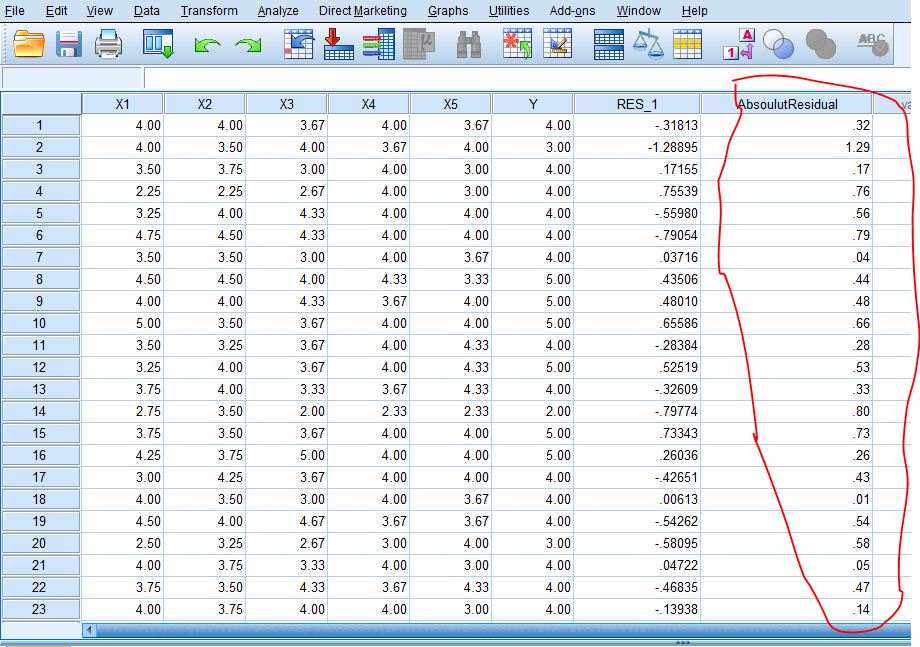Select X1 cell 2.25 in row 4
Screen dimensions: 920x647
tap(122, 191)
